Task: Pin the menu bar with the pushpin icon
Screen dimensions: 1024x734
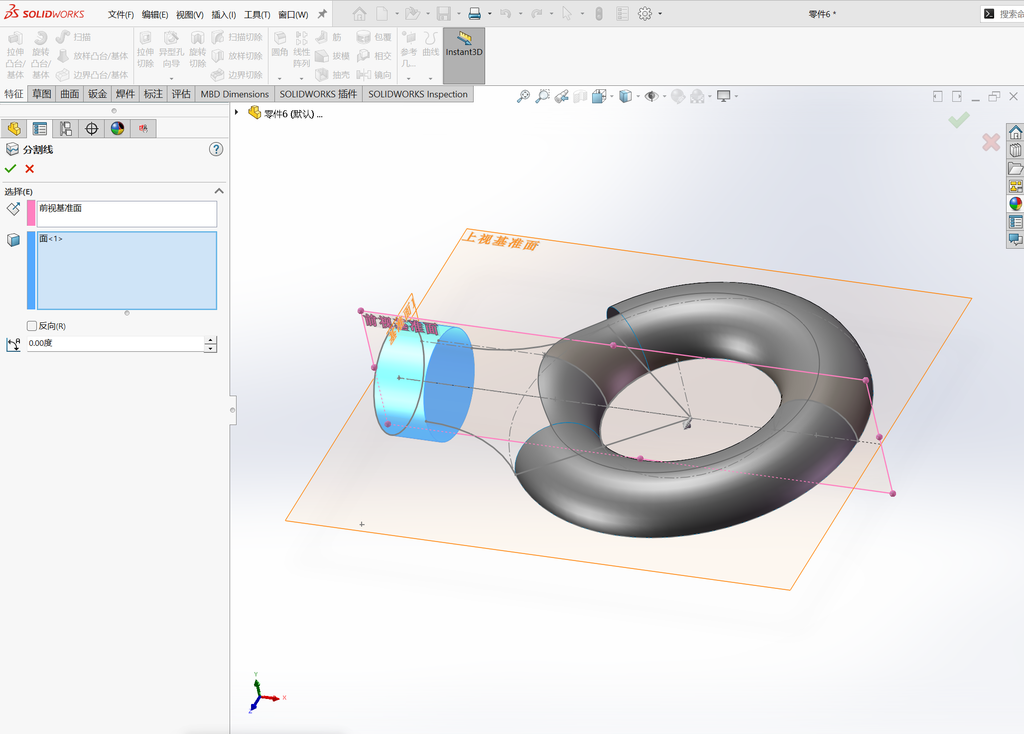Action: (x=322, y=14)
